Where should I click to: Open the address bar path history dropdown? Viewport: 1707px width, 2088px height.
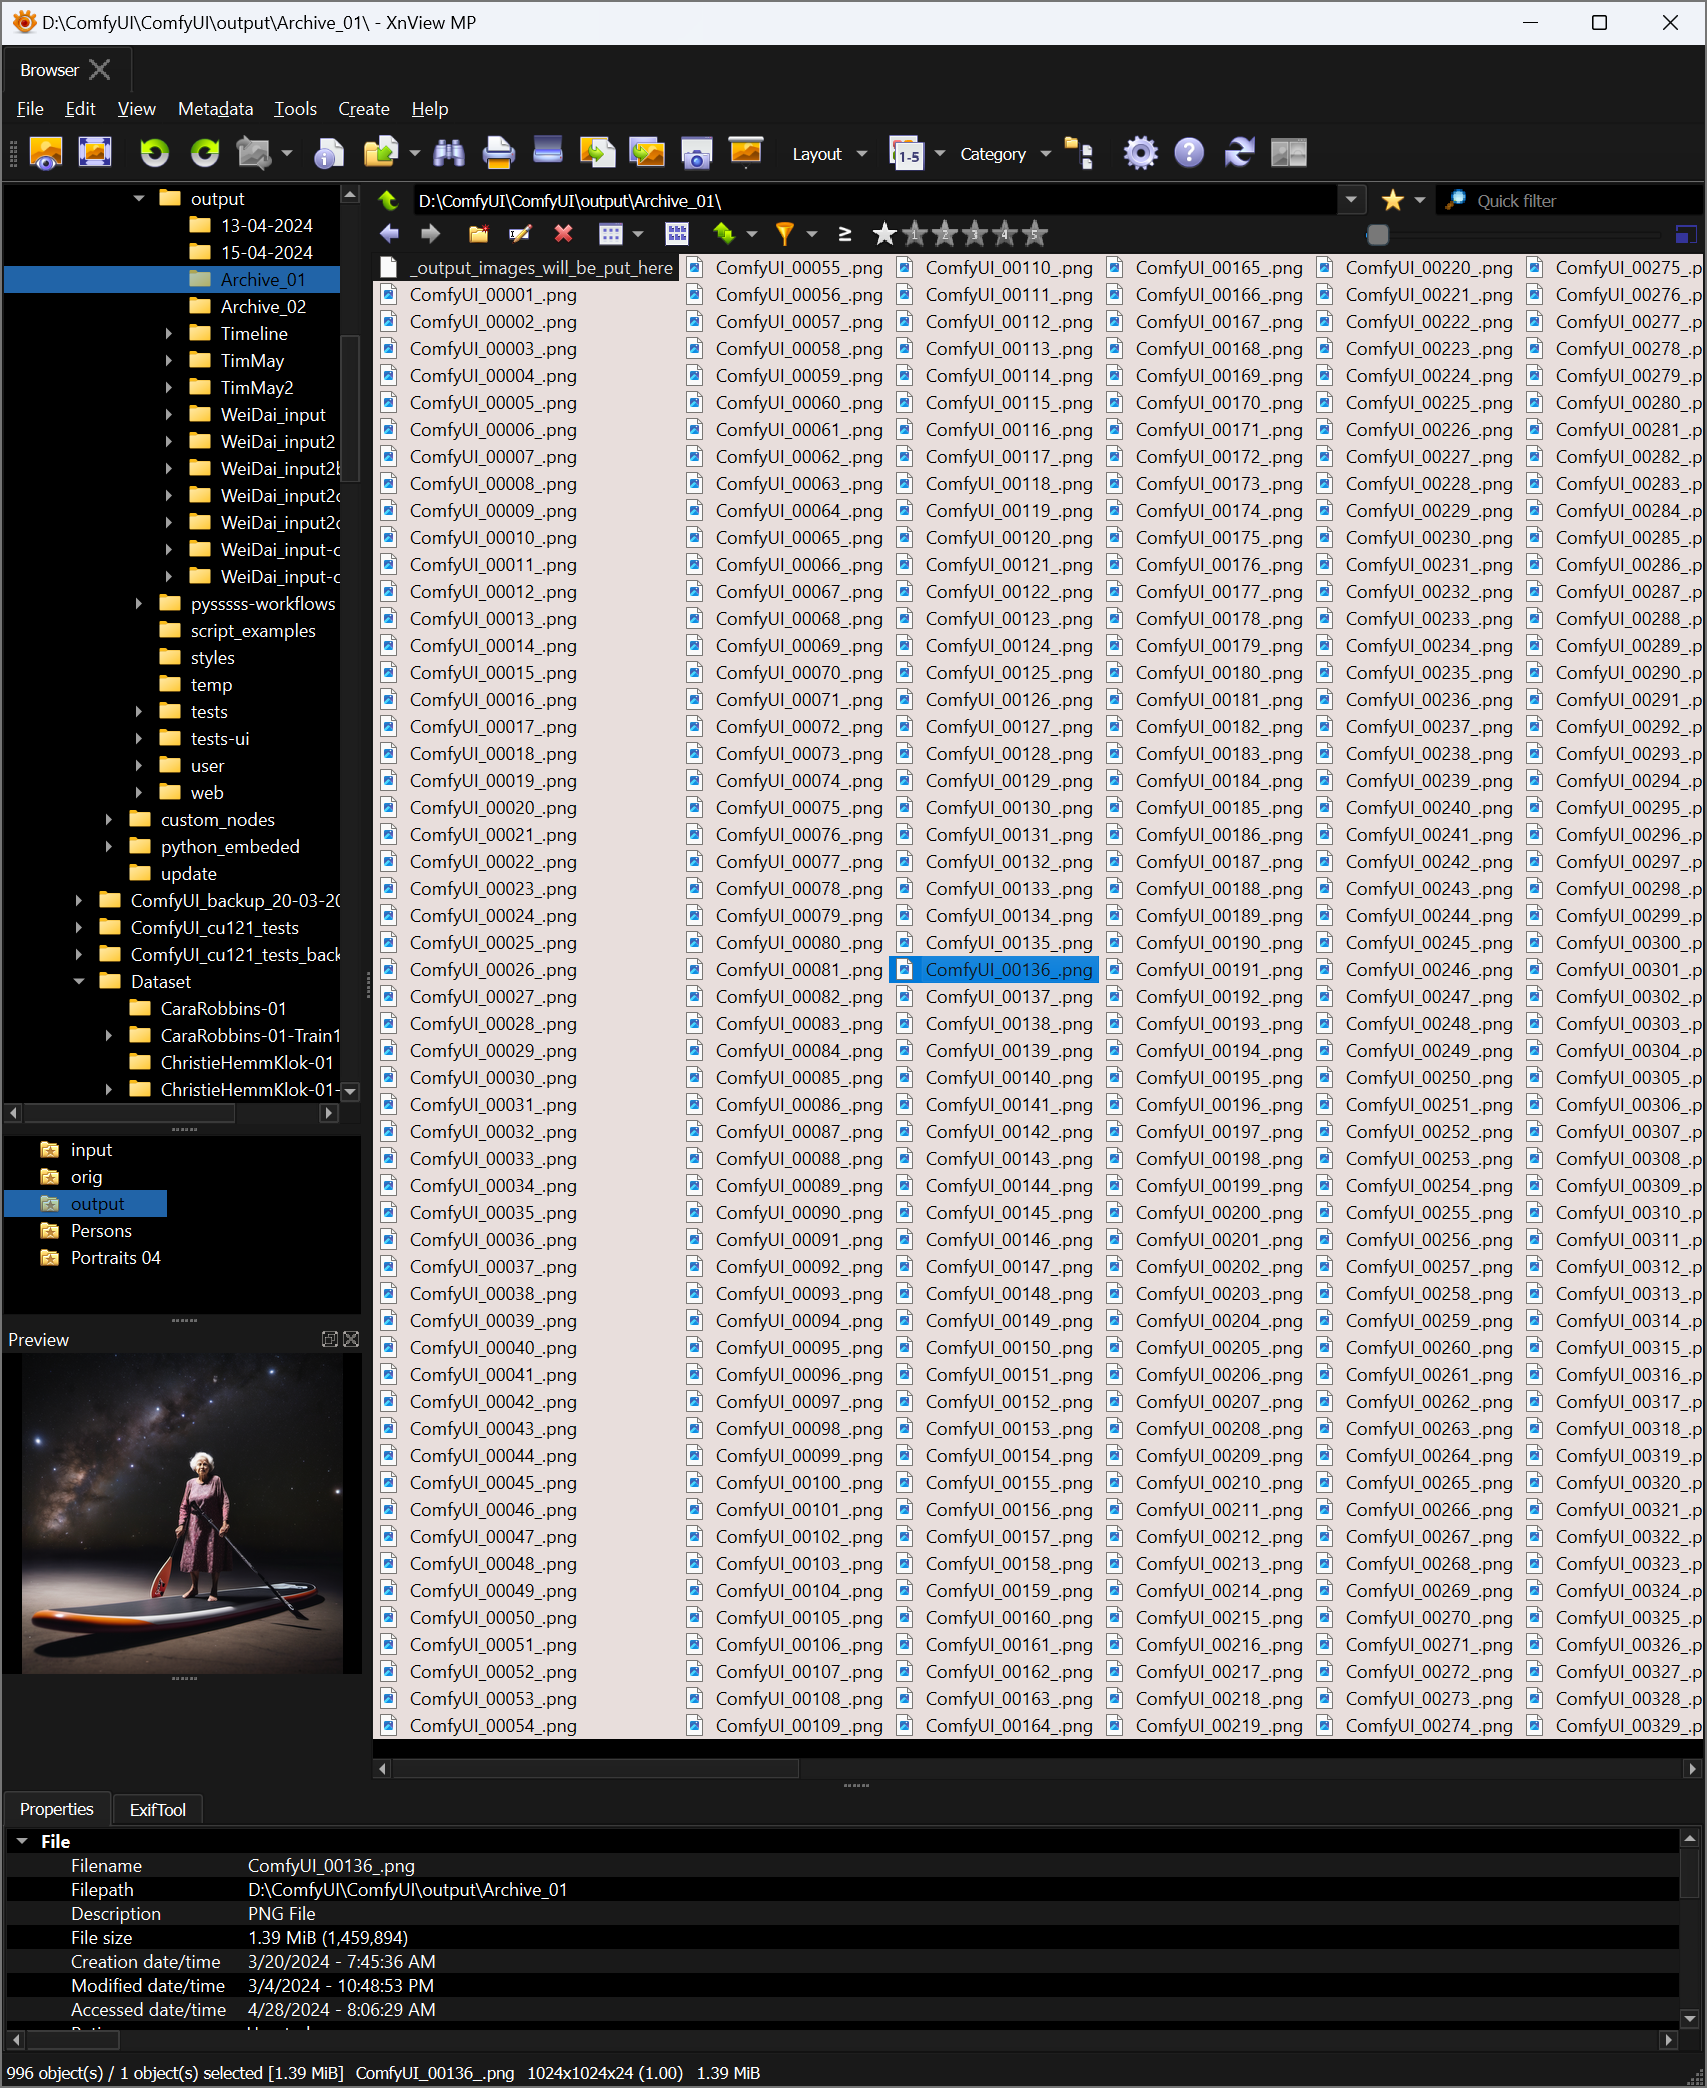pos(1351,200)
